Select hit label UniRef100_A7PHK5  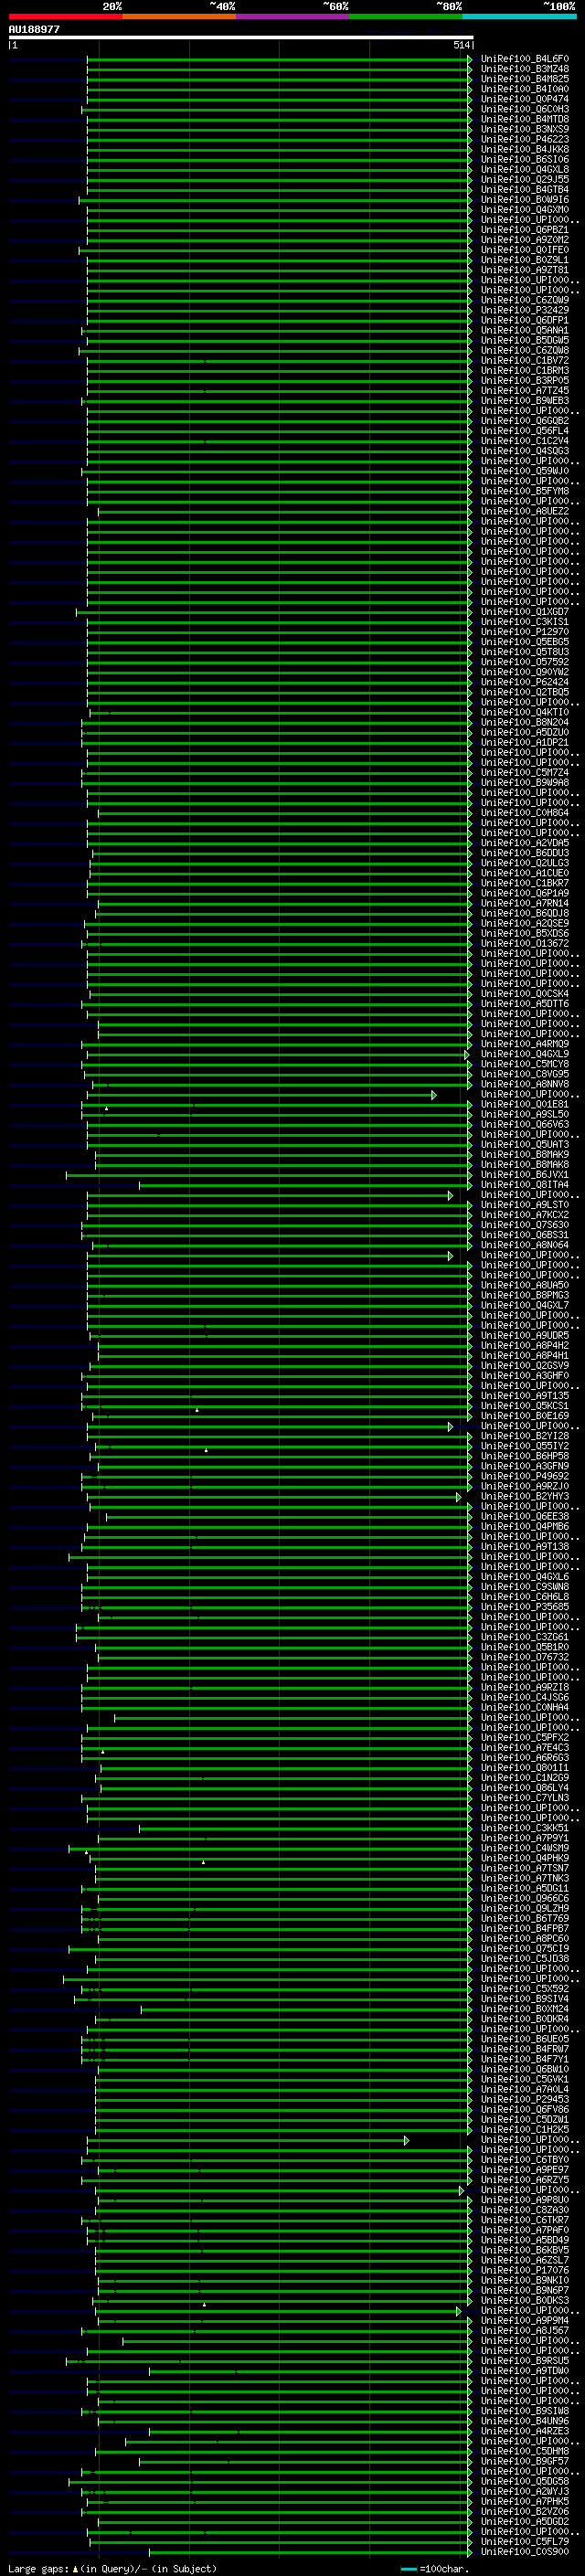[x=524, y=2501]
